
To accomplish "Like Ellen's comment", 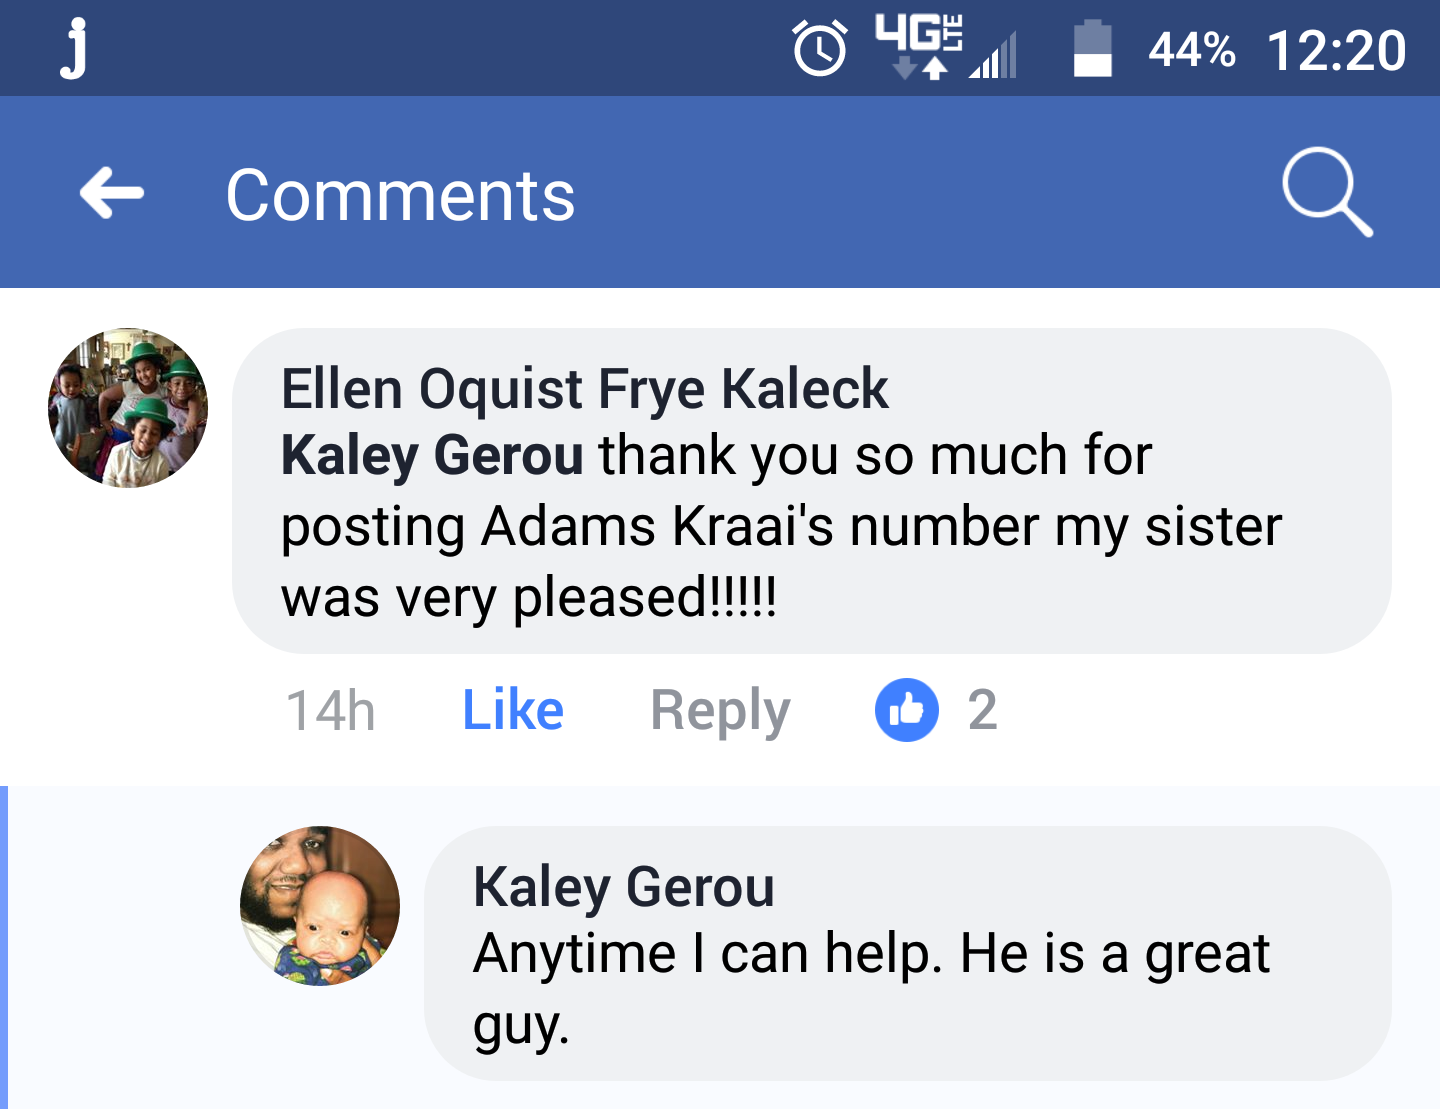I will [513, 710].
